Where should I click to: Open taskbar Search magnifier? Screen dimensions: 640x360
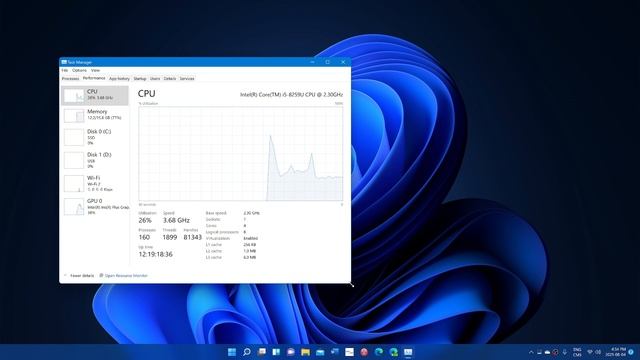click(x=247, y=352)
